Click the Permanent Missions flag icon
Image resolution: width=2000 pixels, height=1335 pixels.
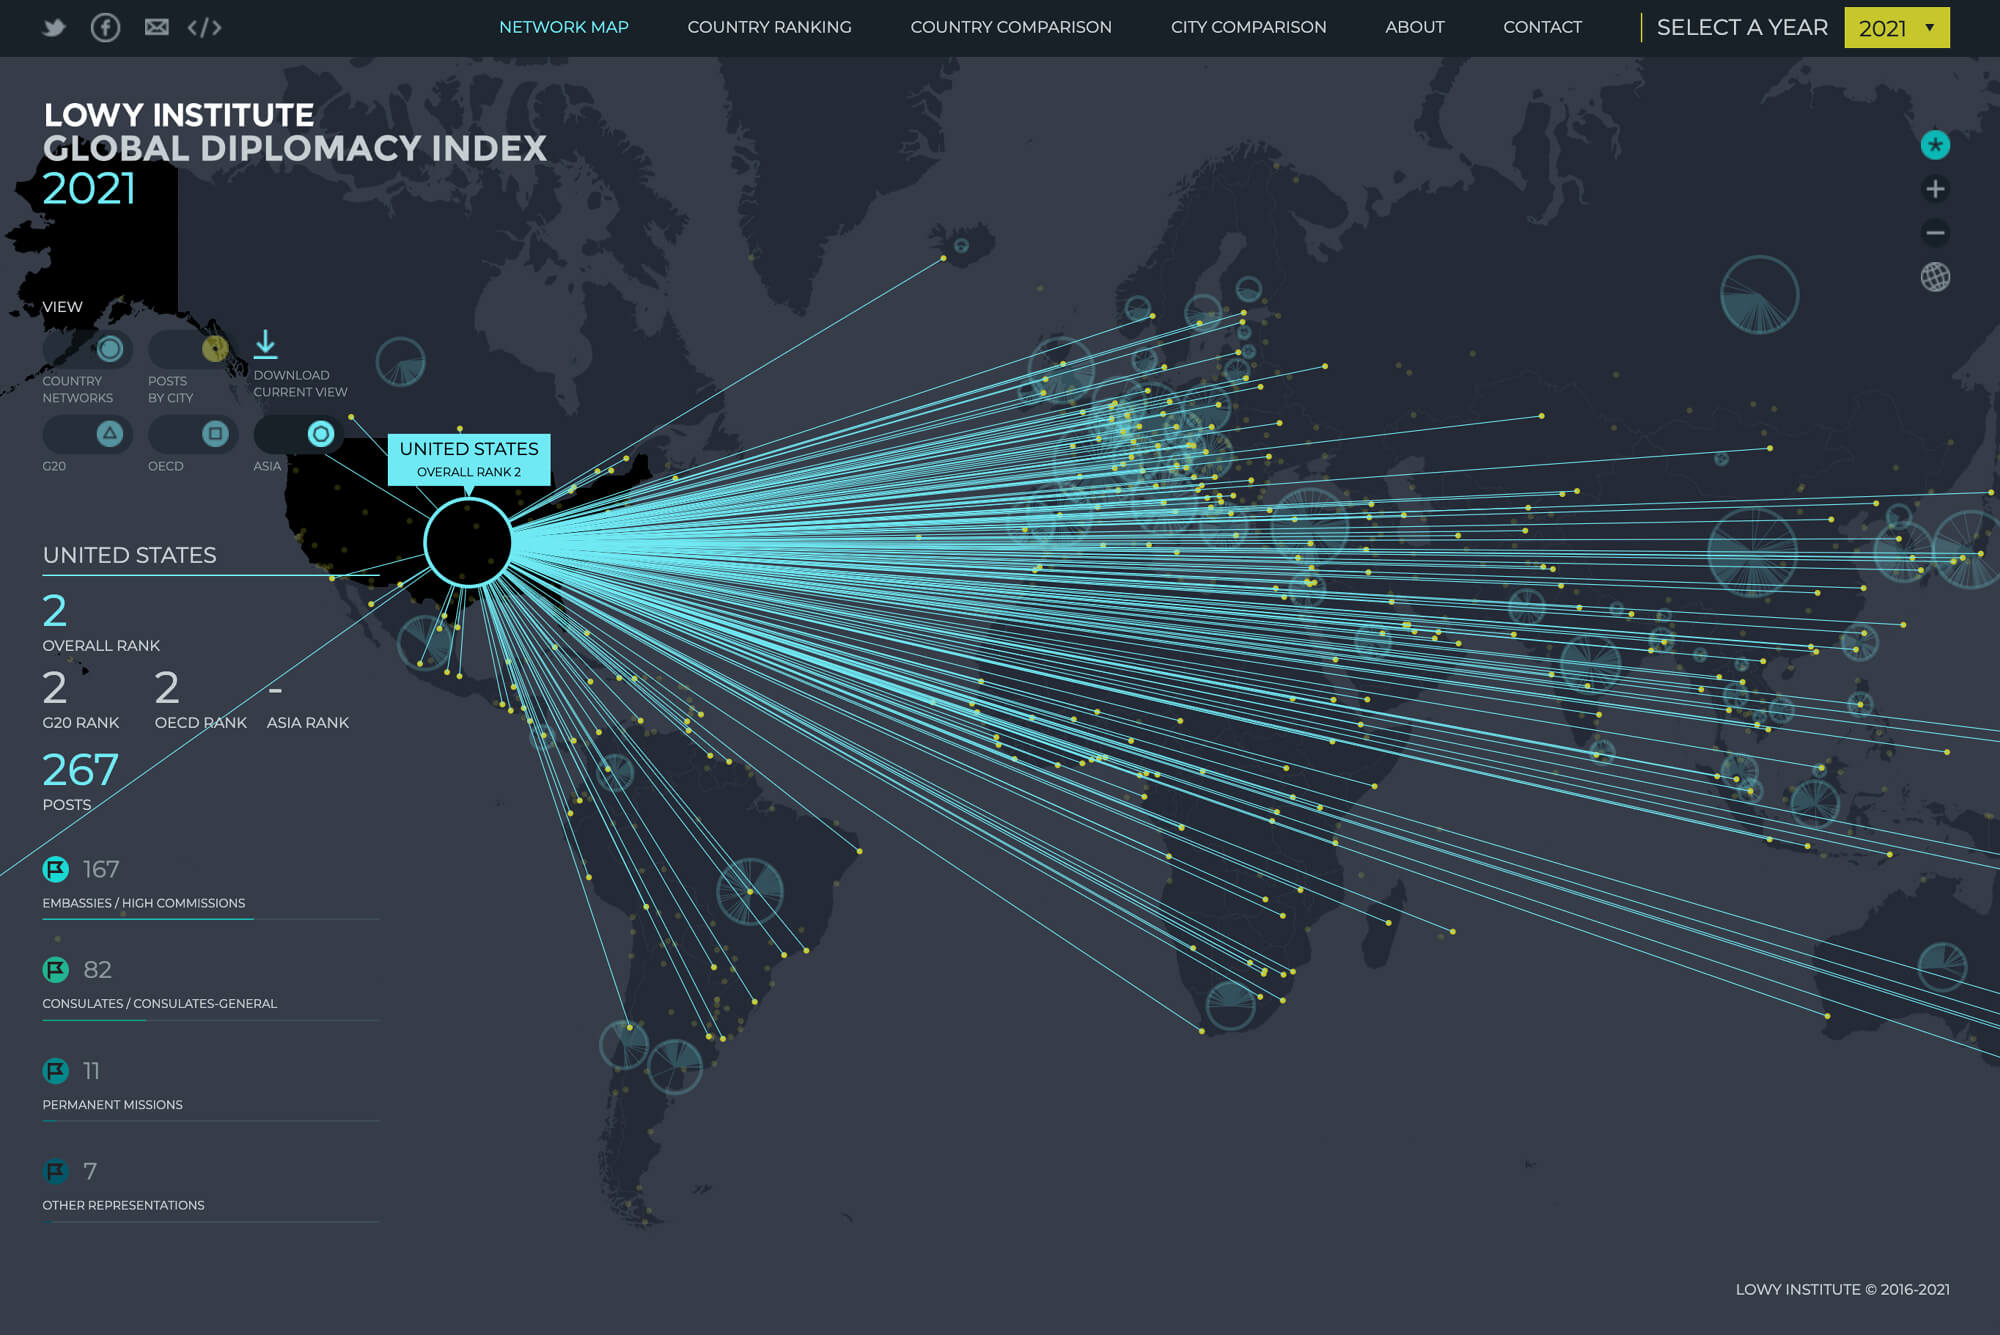pos(56,1070)
